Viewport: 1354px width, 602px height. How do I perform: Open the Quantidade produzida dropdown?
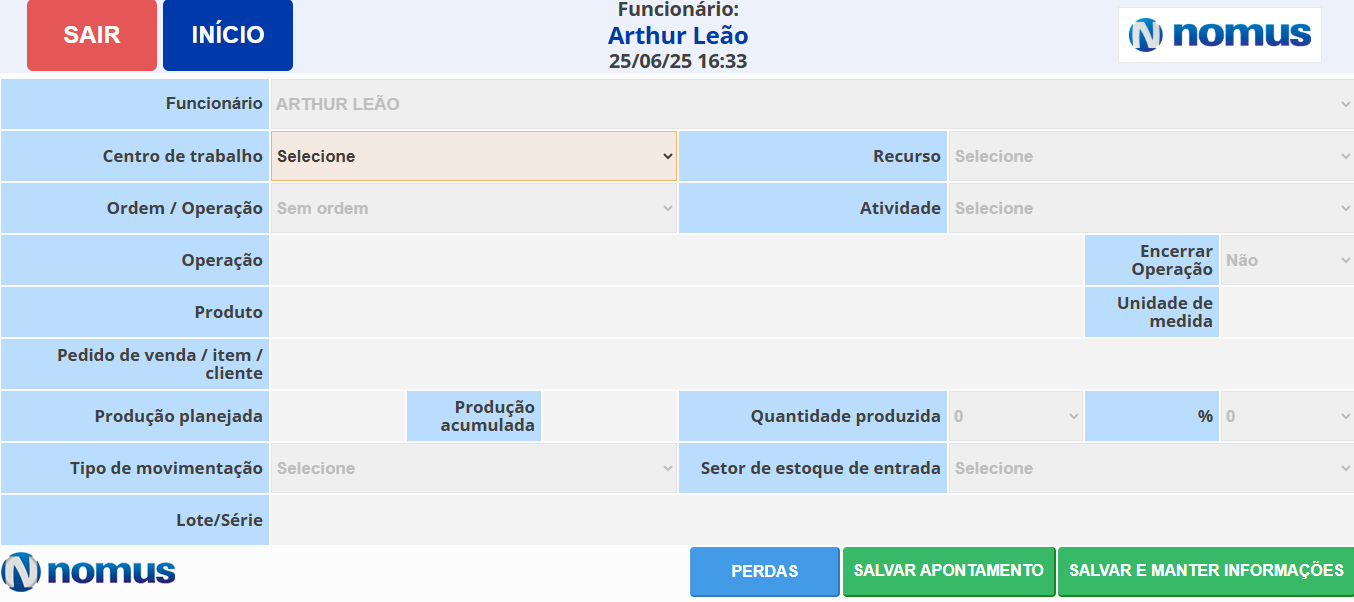click(1015, 416)
